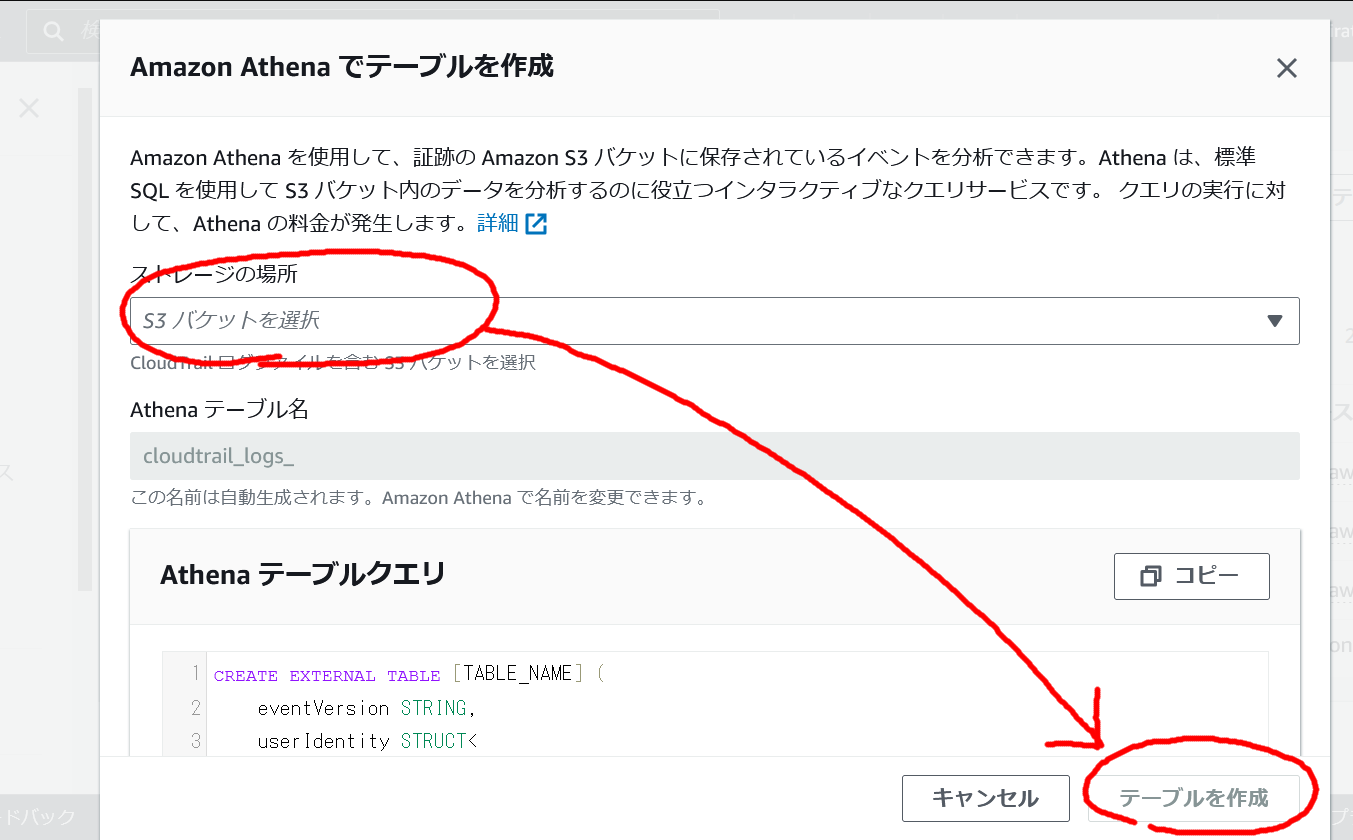
Task: Select the Athena table name field
Action: coord(714,456)
